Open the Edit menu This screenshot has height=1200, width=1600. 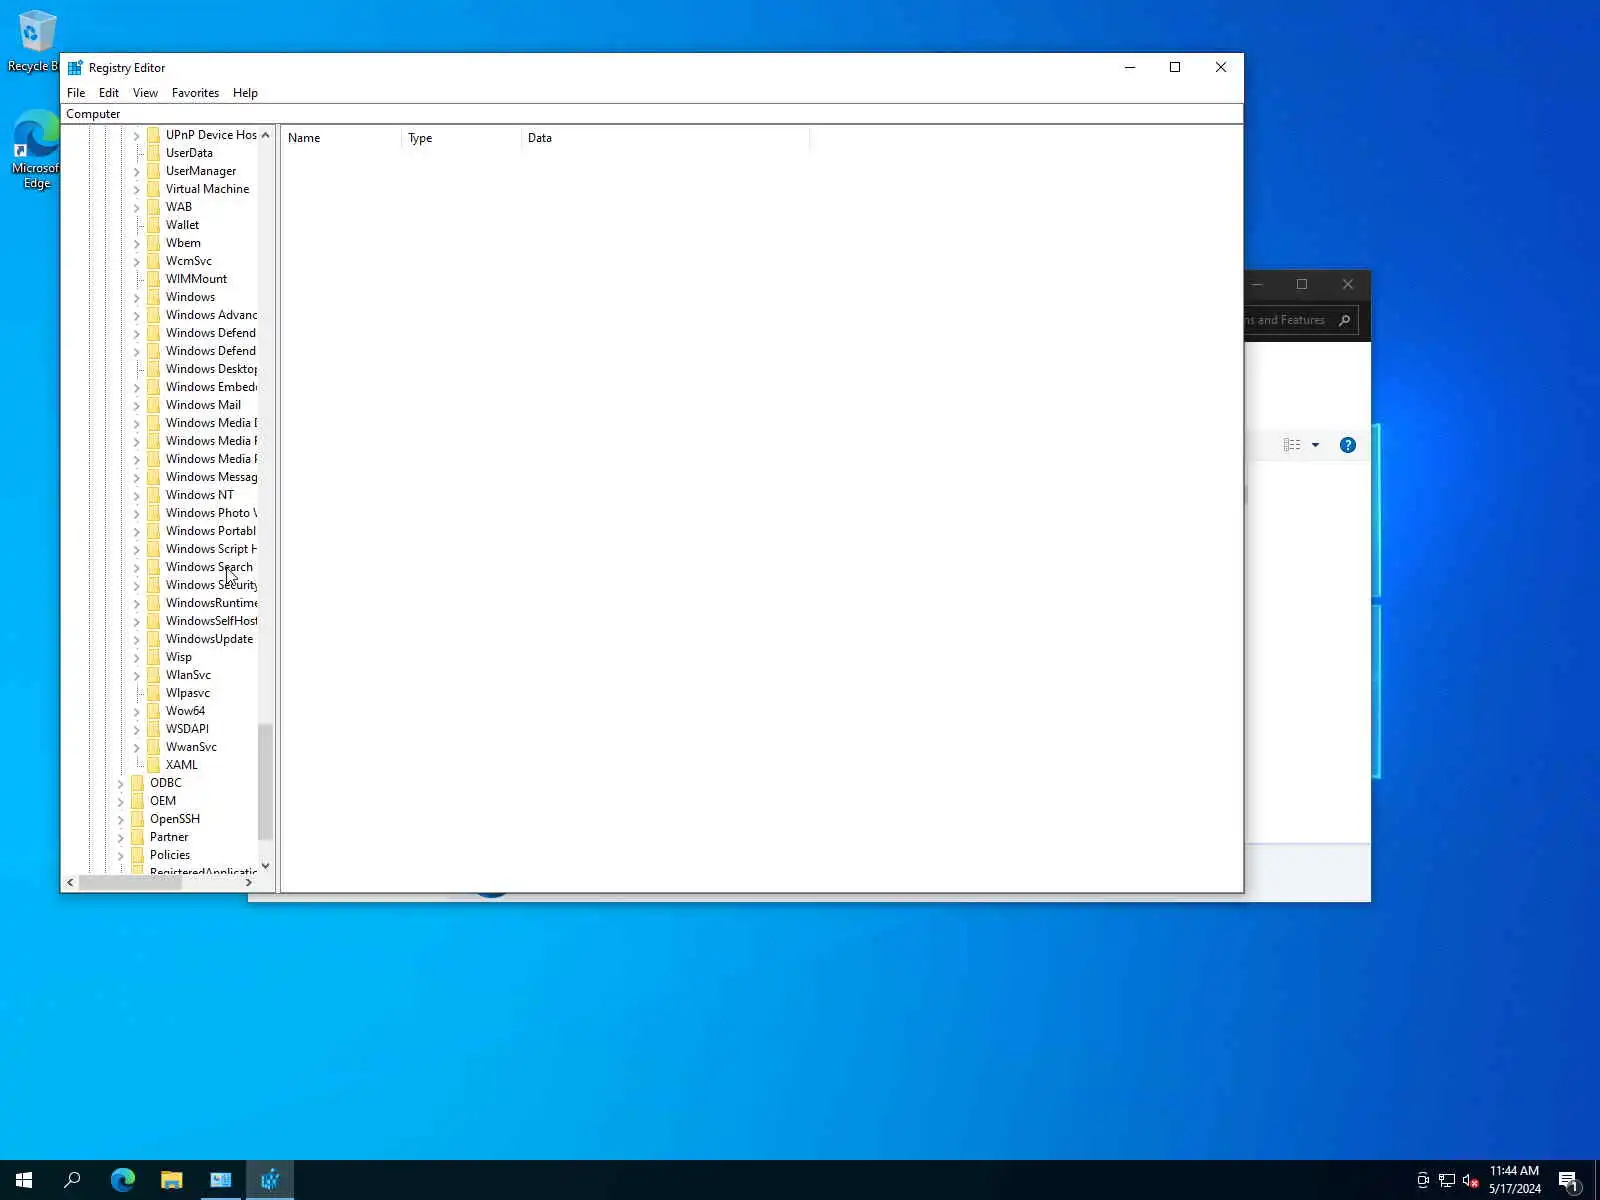click(109, 93)
